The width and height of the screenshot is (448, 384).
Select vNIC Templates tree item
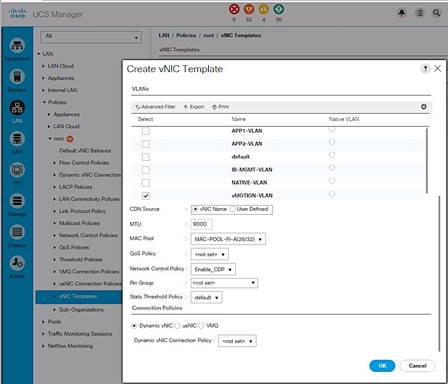point(78,296)
